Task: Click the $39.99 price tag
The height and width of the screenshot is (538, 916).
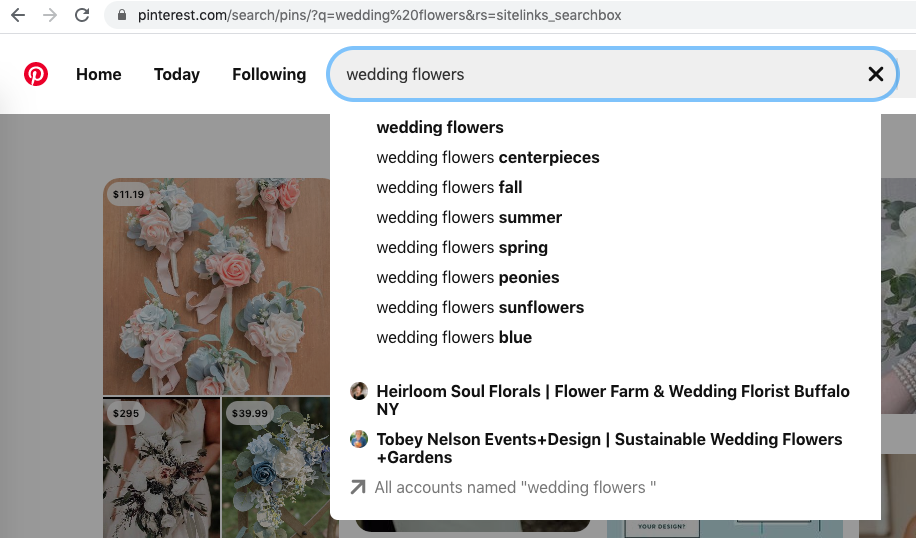Action: click(x=249, y=413)
